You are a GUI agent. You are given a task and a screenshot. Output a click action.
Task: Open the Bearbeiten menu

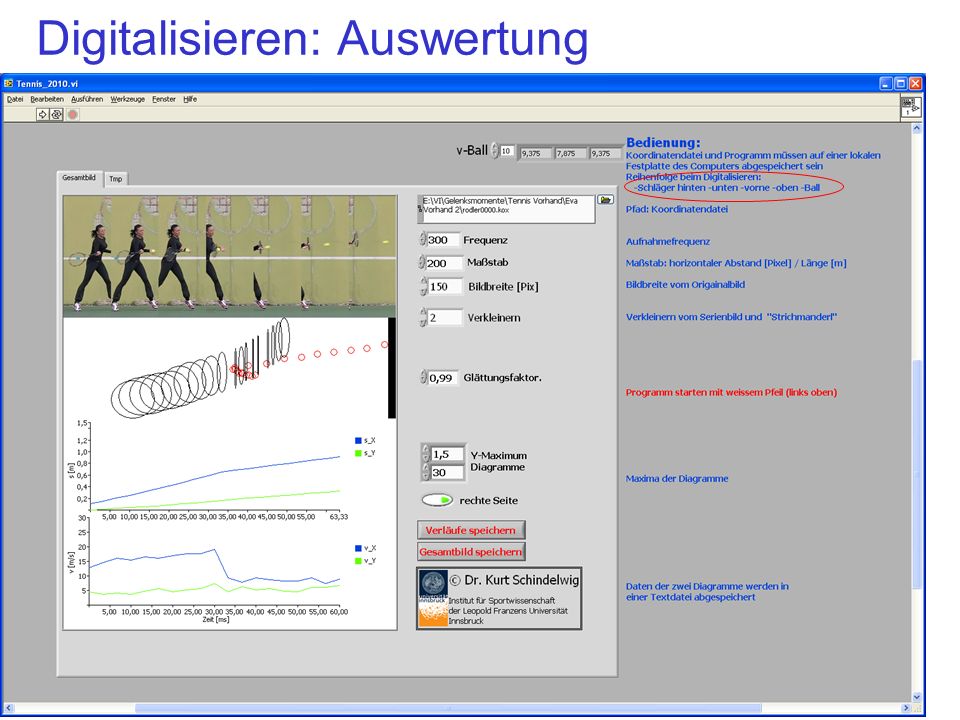[47, 99]
